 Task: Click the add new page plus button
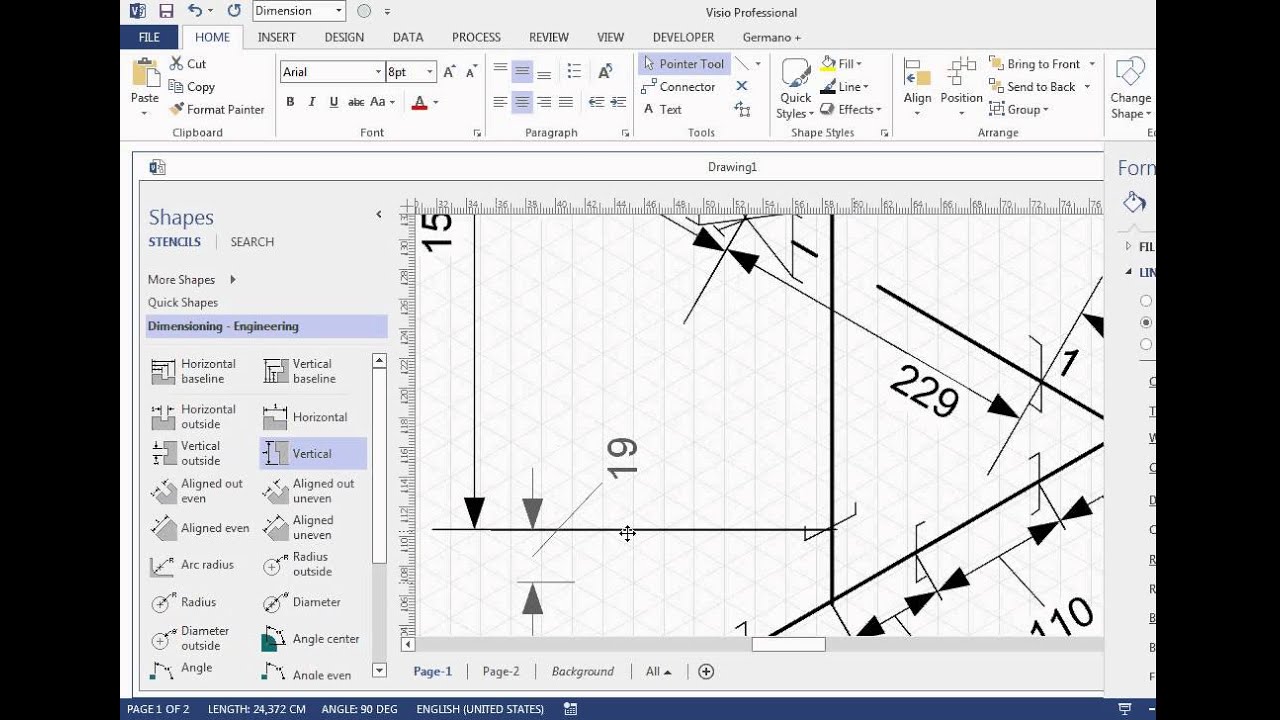pyautogui.click(x=706, y=672)
